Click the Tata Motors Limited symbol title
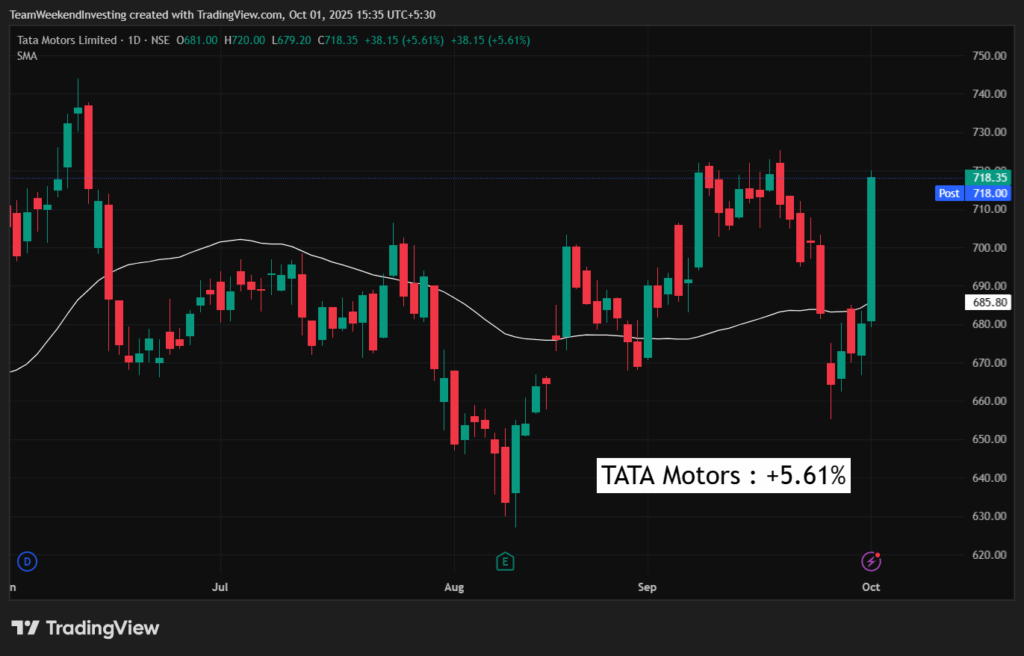1024x656 pixels. 64,41
